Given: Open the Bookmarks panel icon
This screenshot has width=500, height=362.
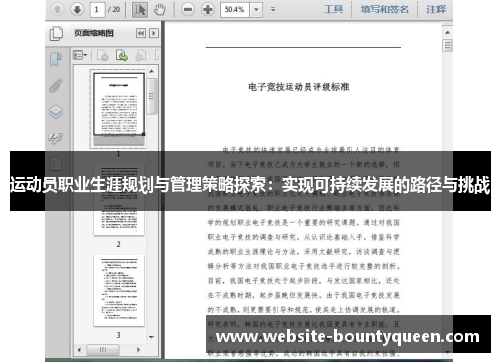Looking at the screenshot, I should coord(56,60).
